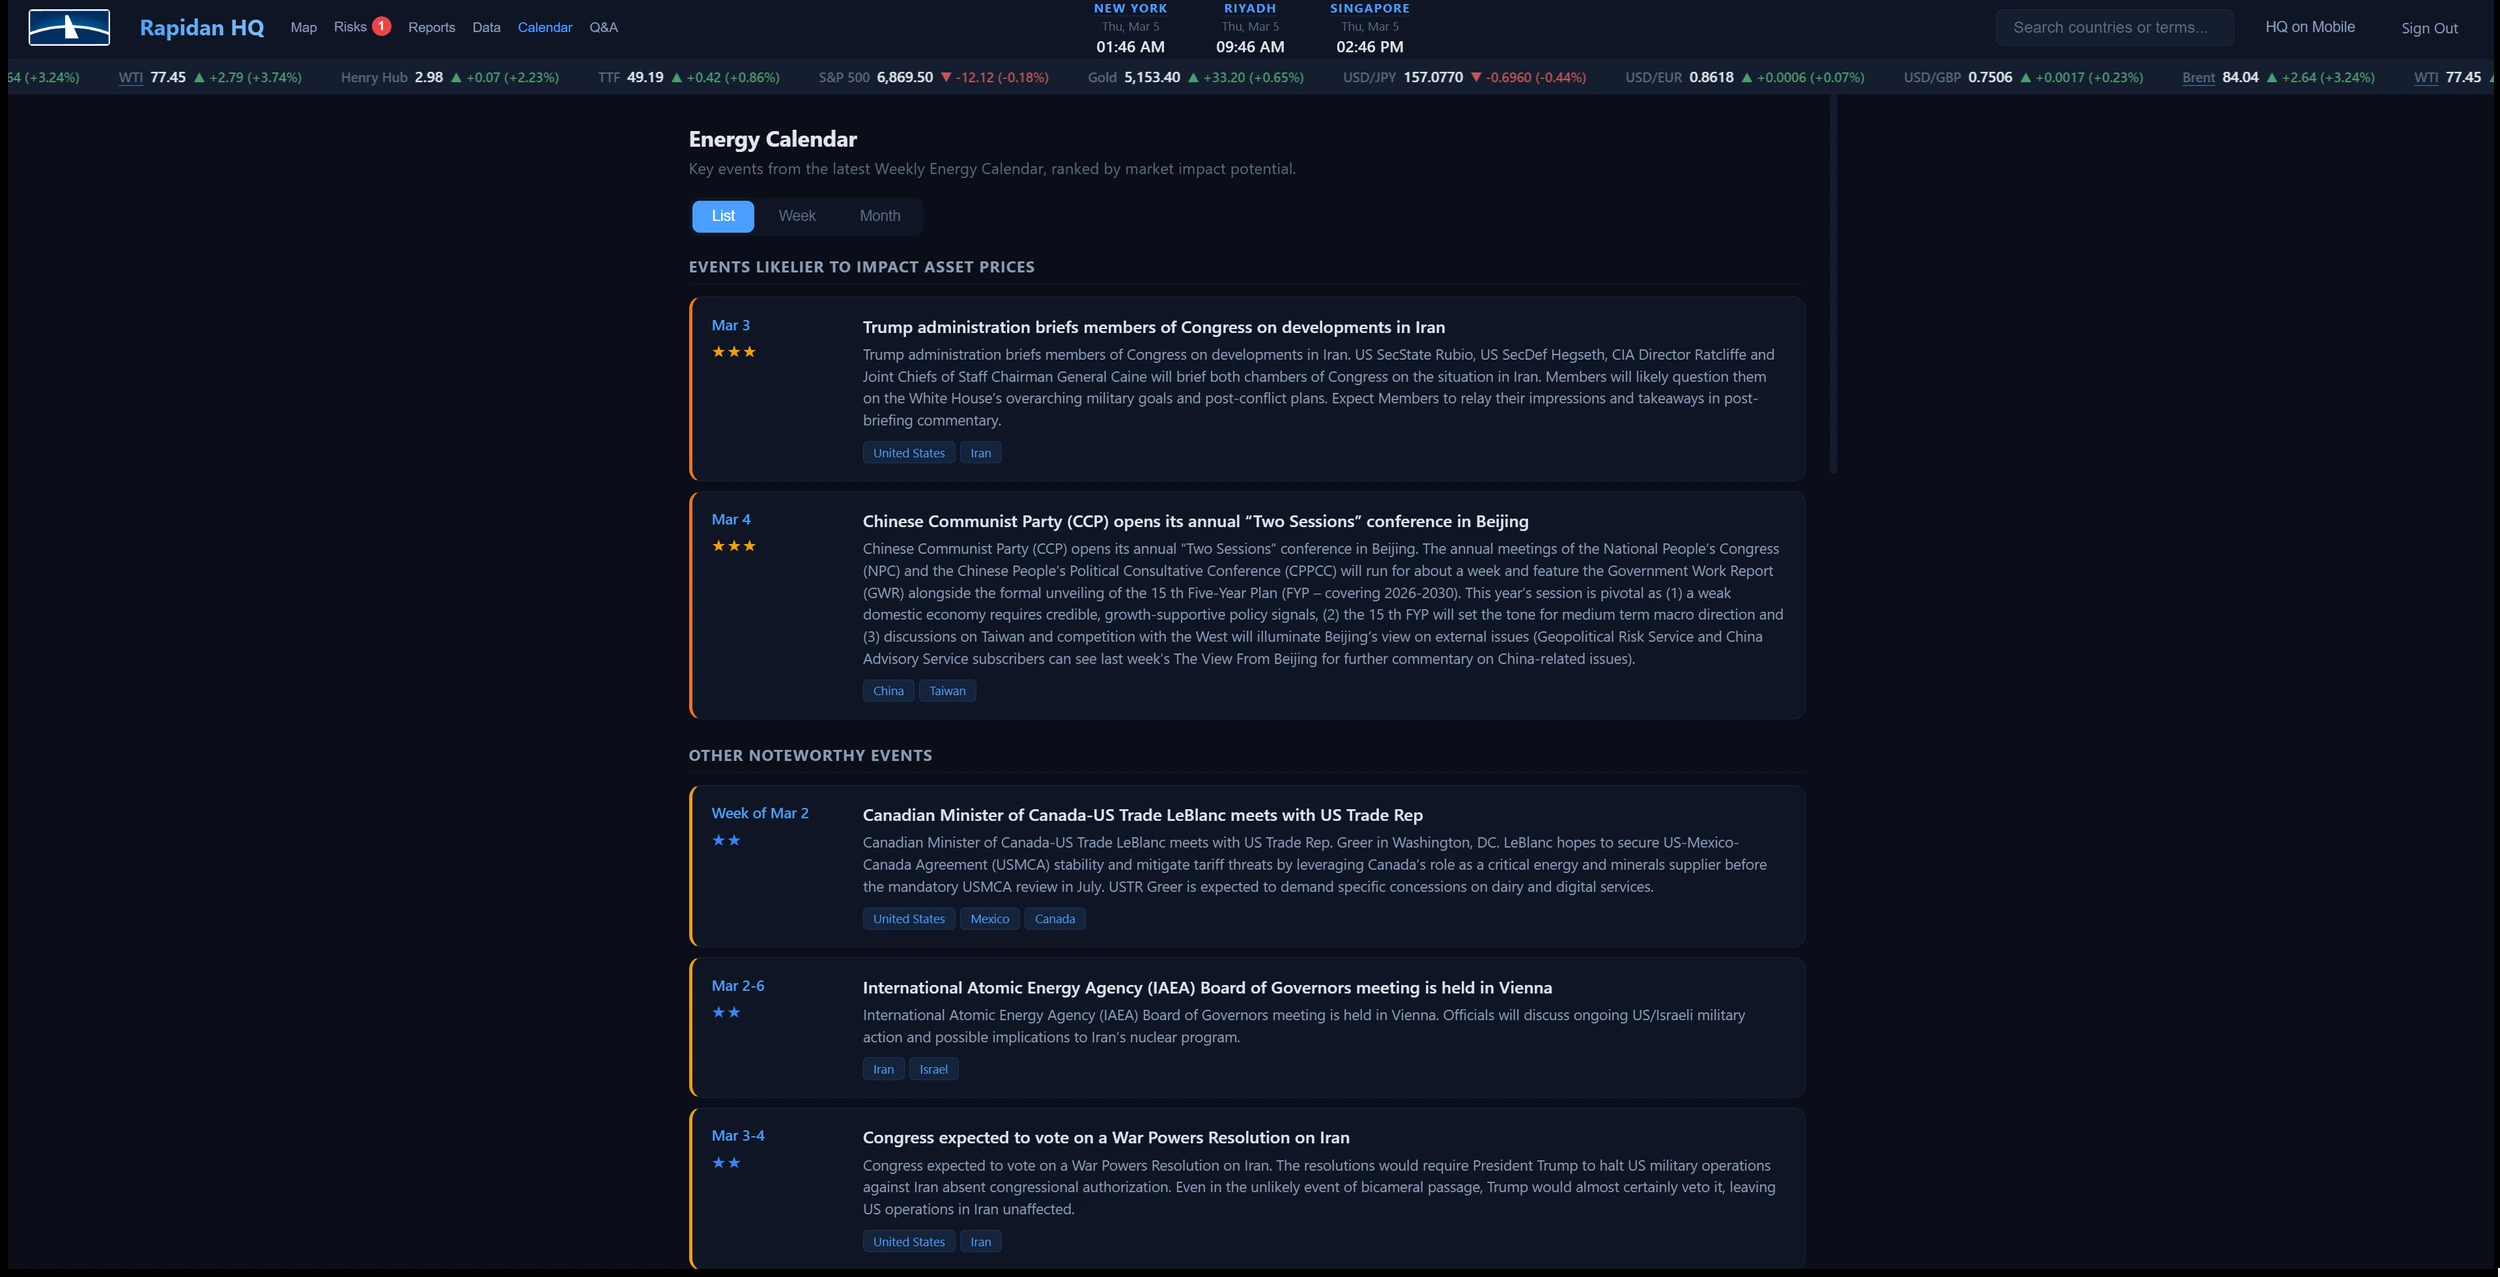Switch to Month view
This screenshot has width=2500, height=1277.
click(x=880, y=216)
